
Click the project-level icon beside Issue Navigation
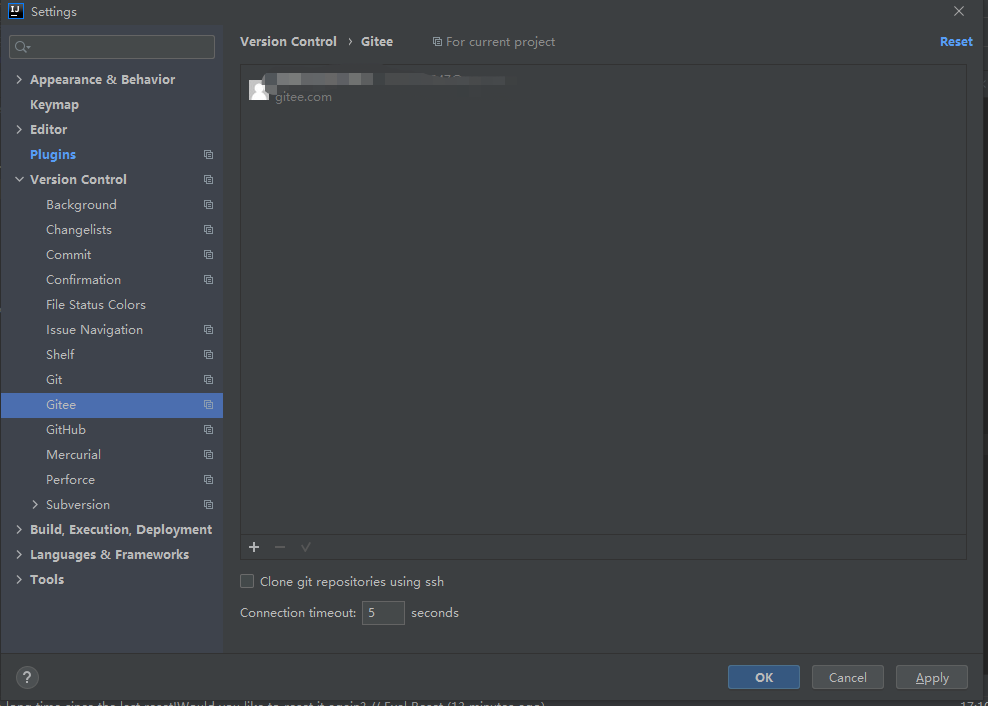click(x=209, y=330)
